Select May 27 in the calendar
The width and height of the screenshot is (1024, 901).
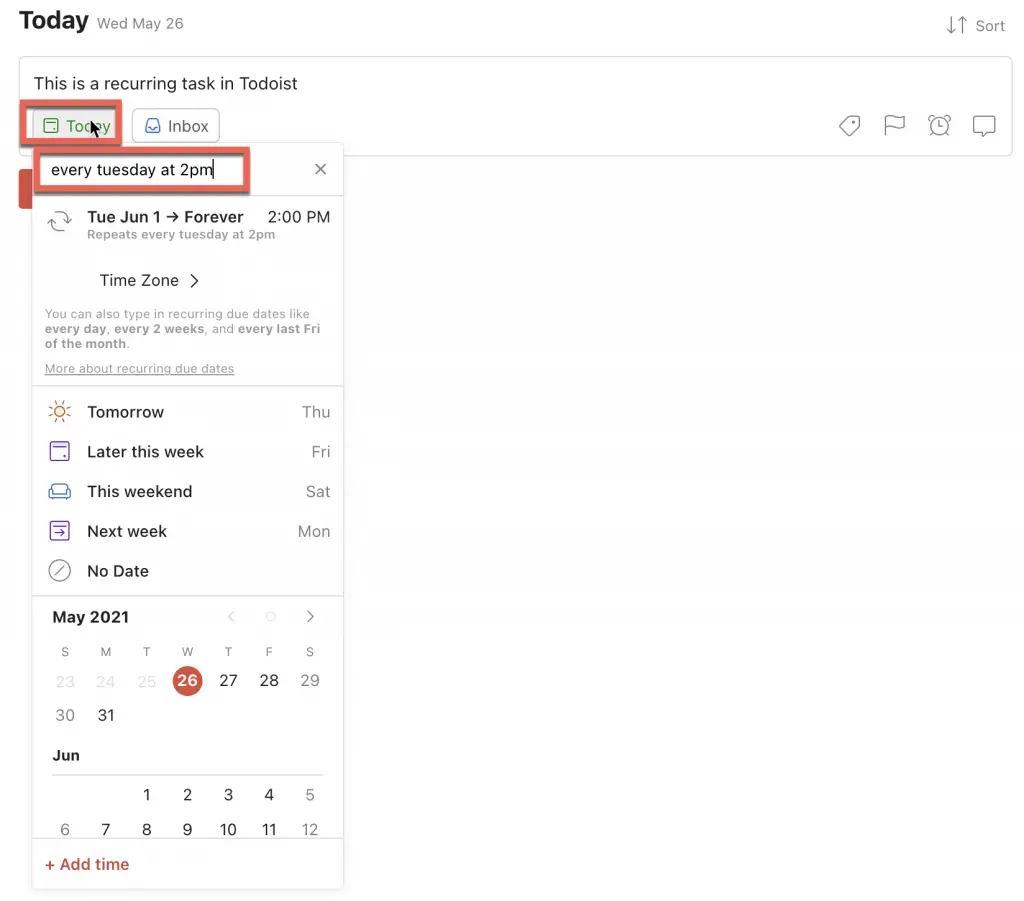tap(228, 680)
